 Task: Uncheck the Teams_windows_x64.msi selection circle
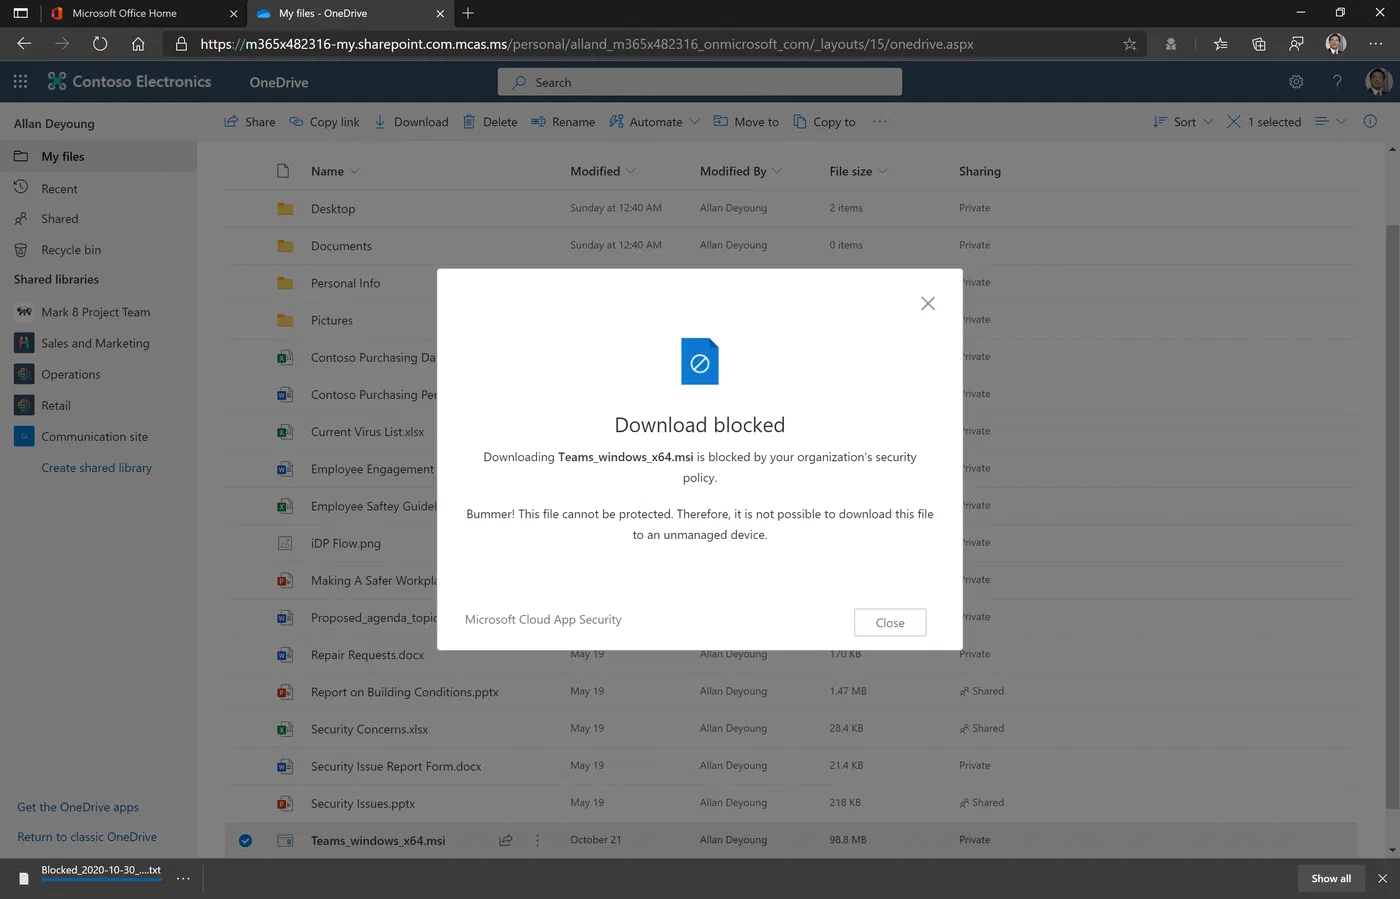[245, 841]
